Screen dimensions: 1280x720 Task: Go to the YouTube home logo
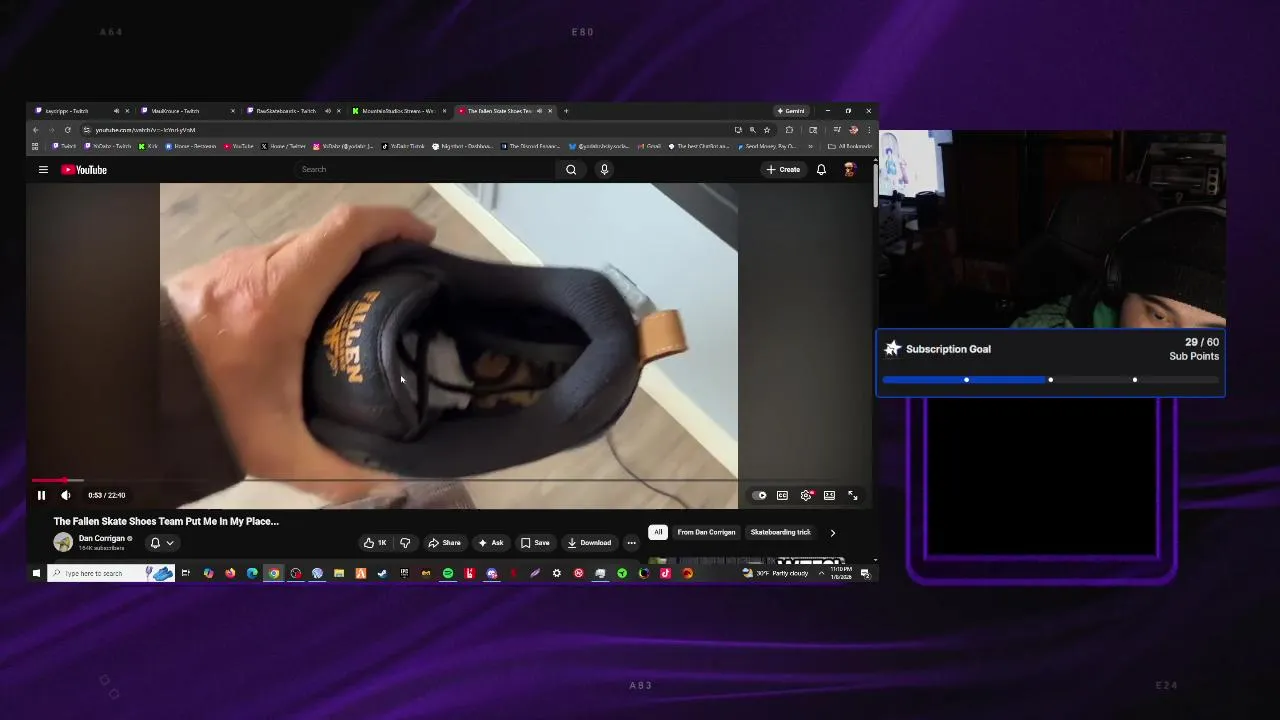click(84, 170)
